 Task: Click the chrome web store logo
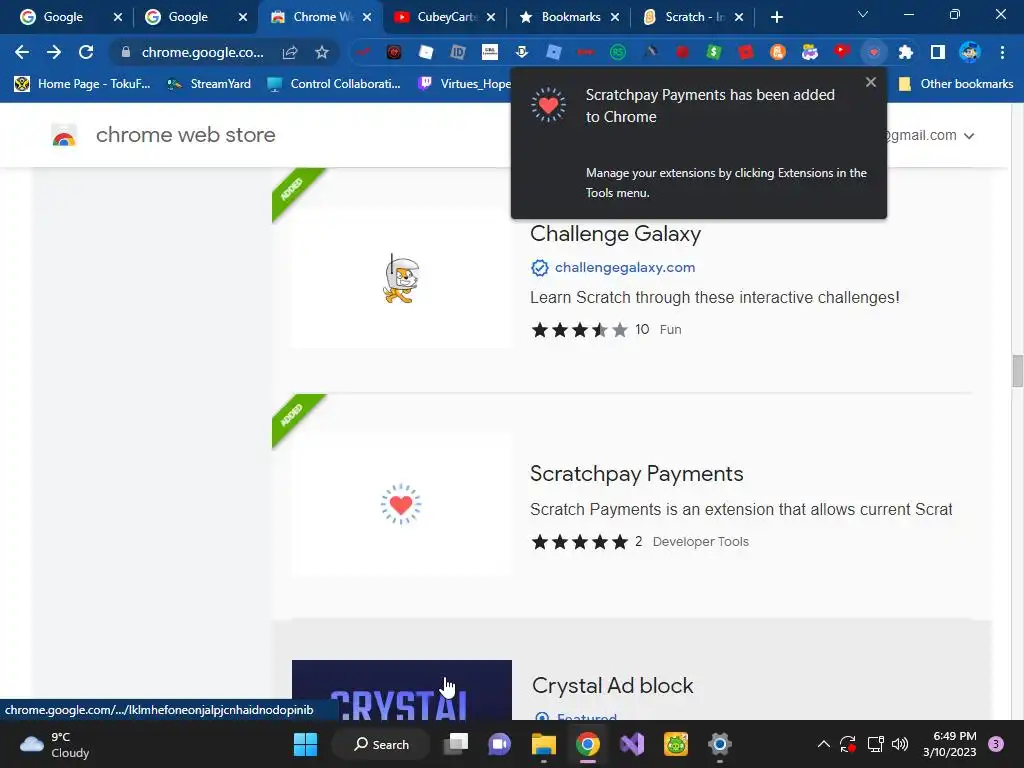point(163,135)
